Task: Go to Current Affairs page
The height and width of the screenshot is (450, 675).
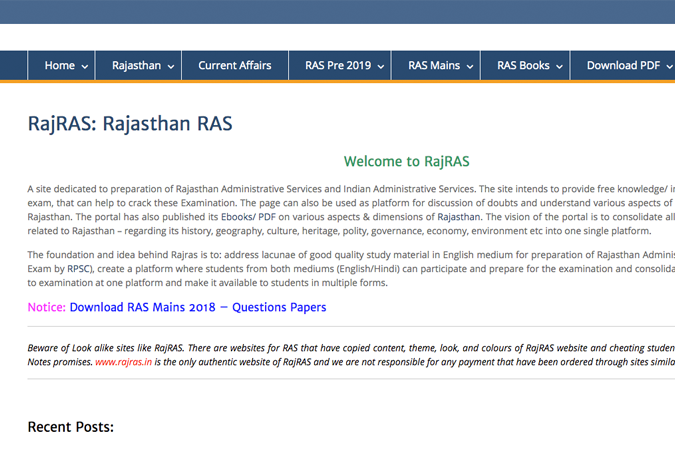Action: (x=234, y=66)
